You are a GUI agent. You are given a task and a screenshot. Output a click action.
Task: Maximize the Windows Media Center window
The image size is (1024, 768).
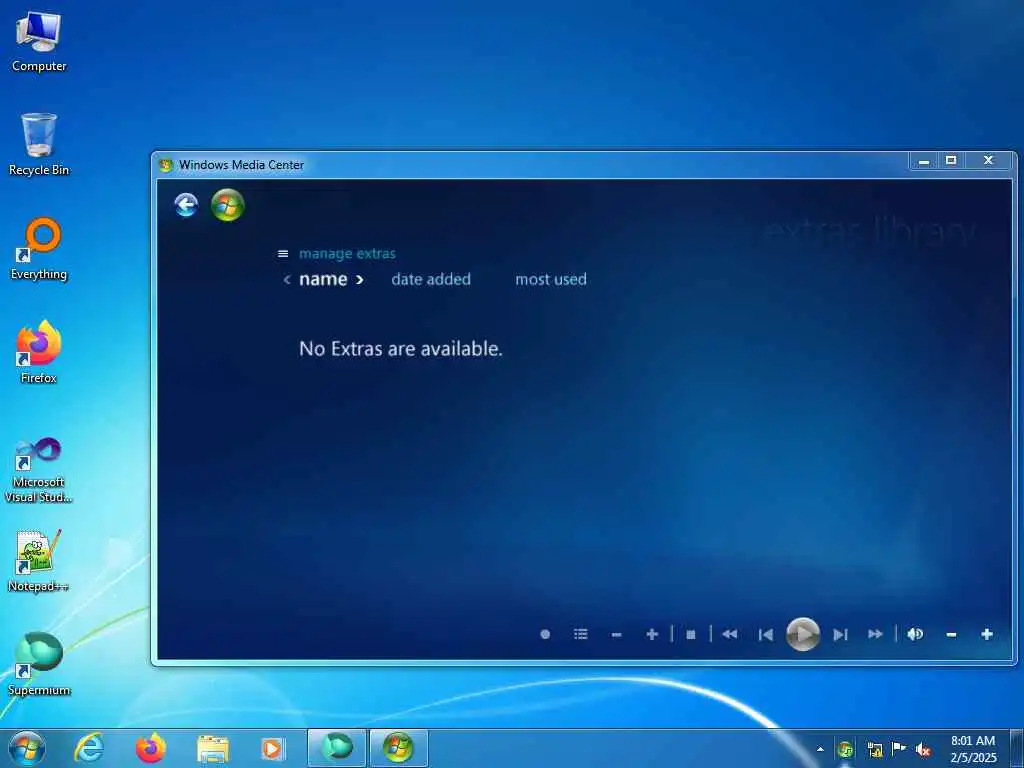click(x=951, y=161)
